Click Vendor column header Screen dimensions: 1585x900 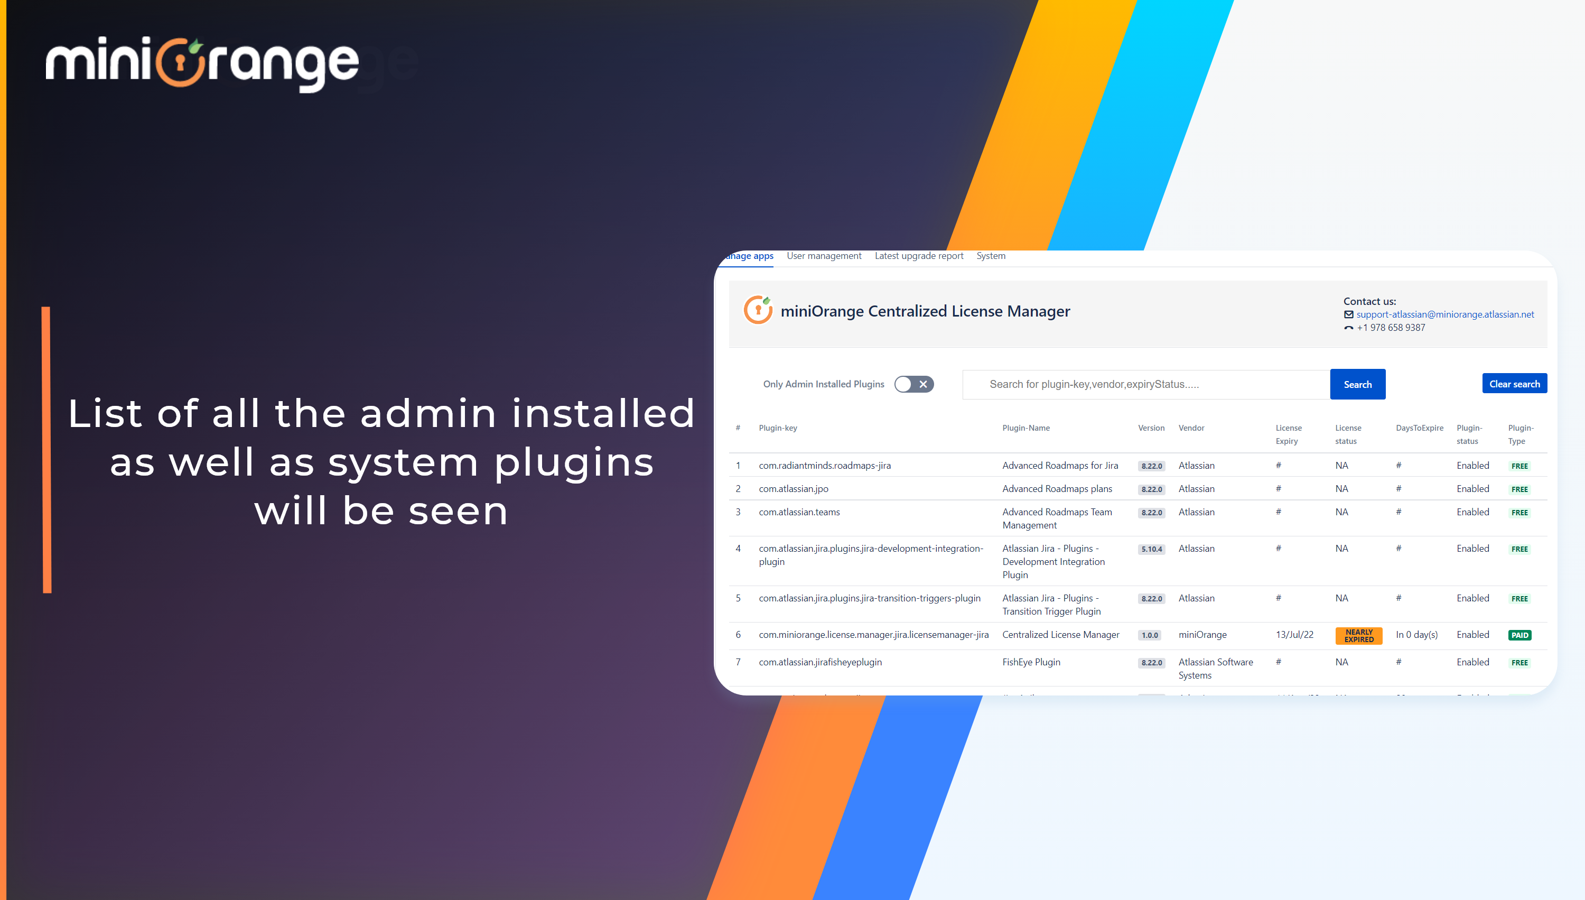pyautogui.click(x=1191, y=428)
